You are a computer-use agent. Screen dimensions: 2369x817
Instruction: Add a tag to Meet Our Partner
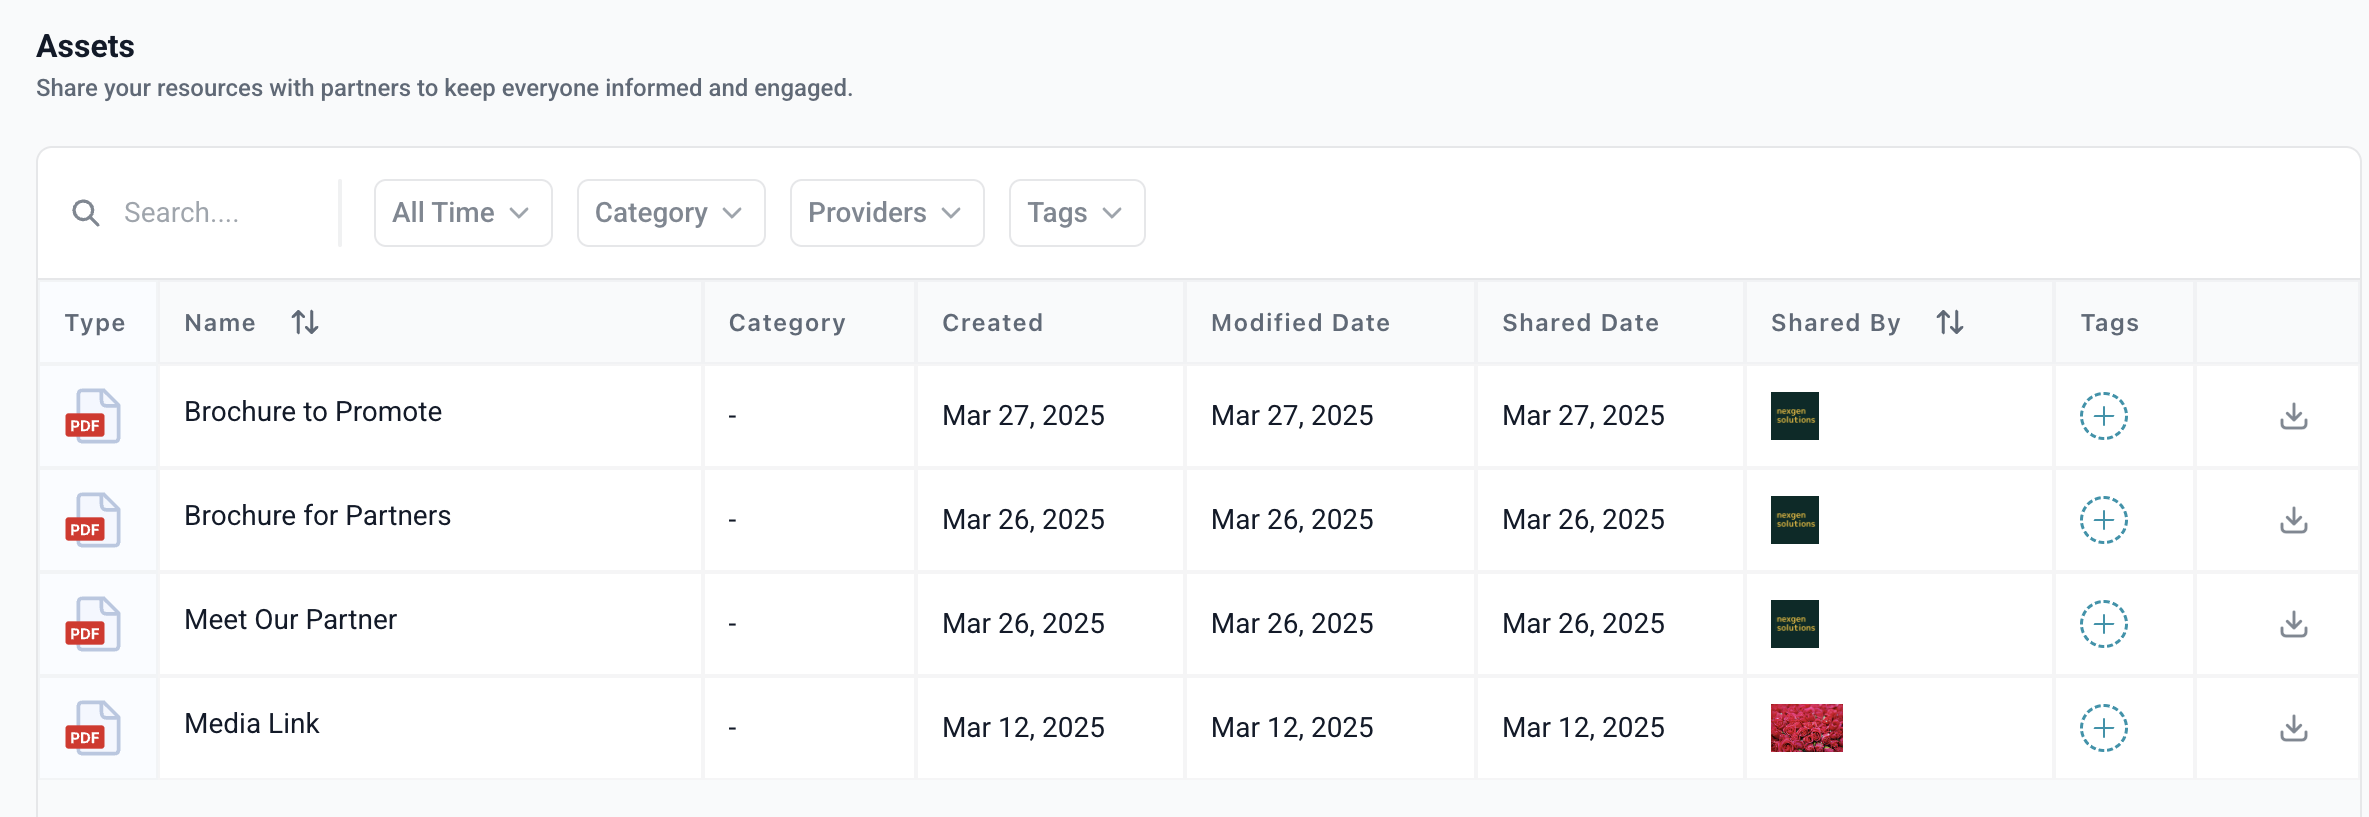coord(2103,624)
